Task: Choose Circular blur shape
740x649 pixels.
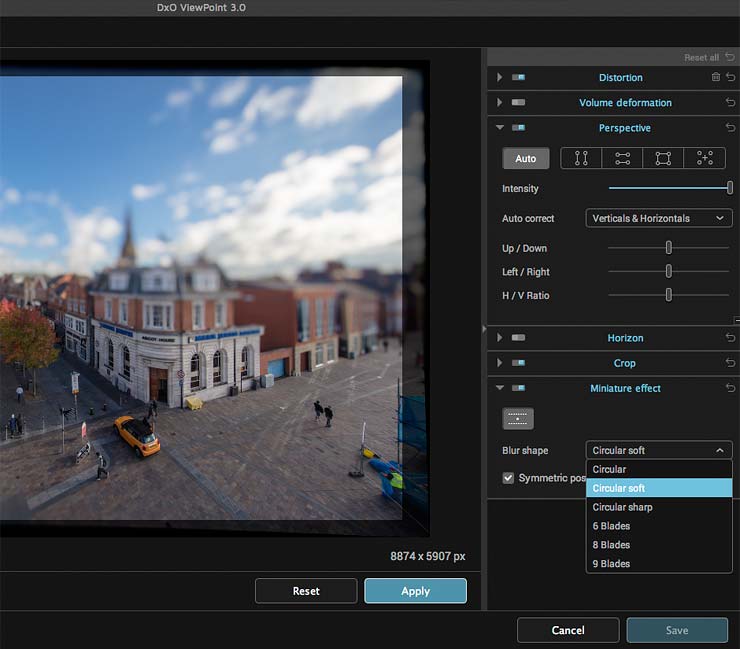Action: (659, 469)
